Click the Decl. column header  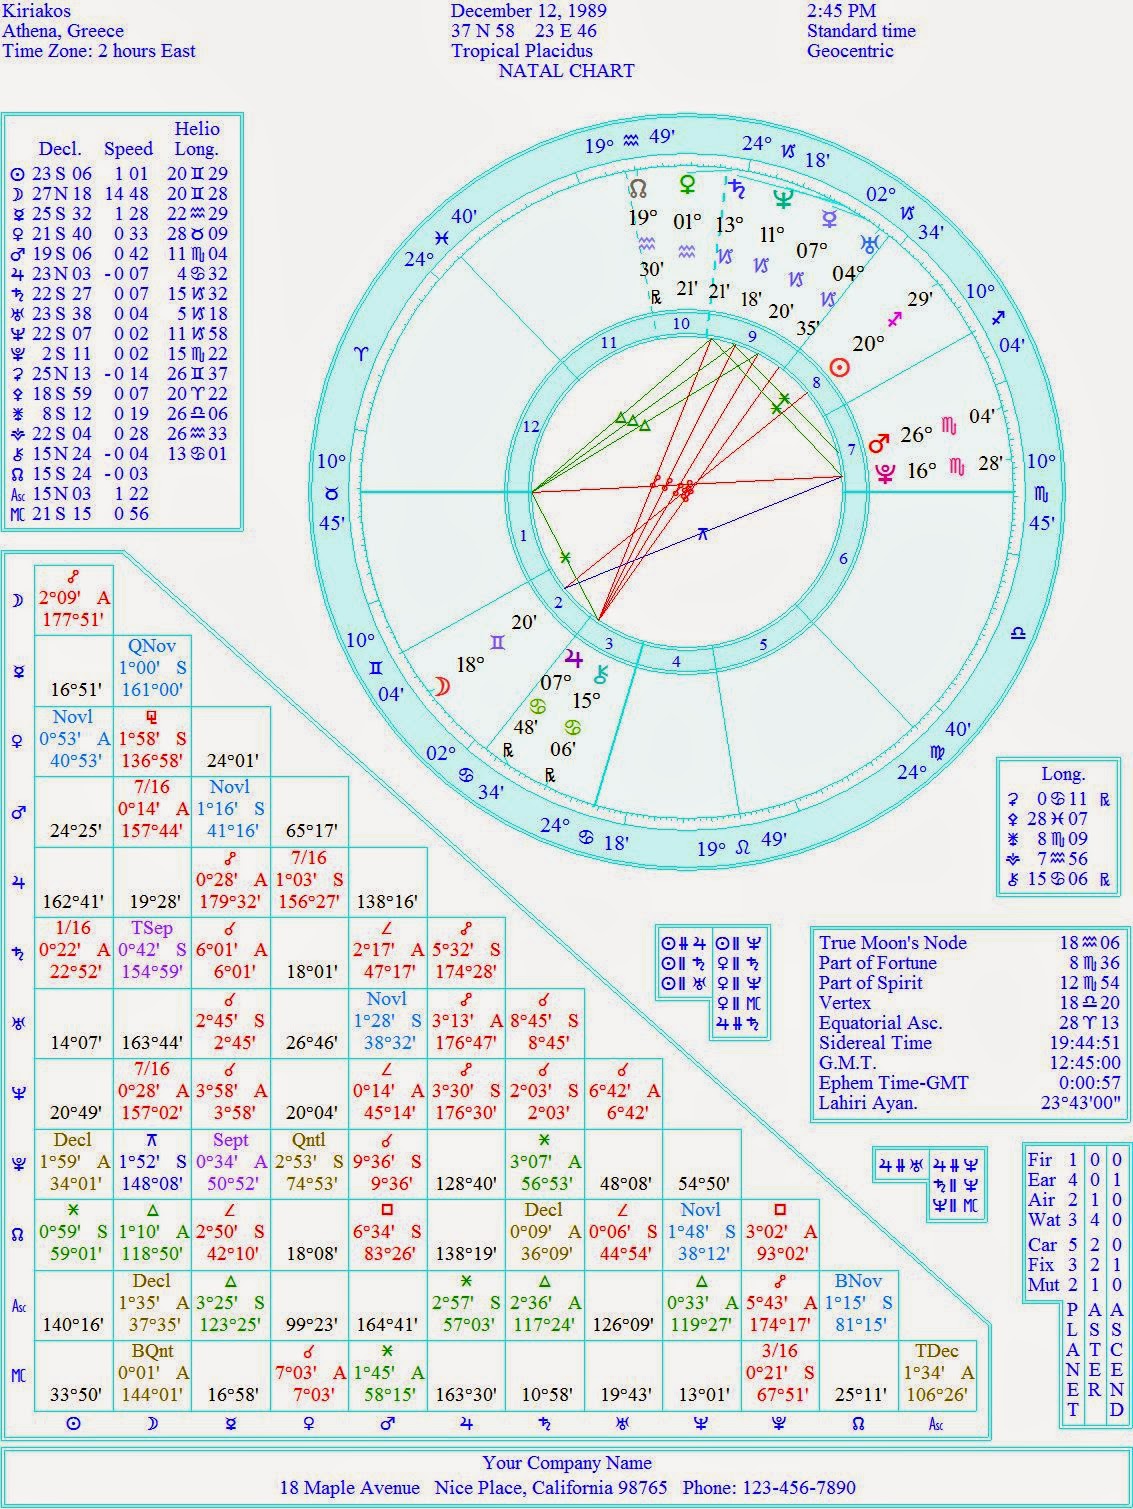60,149
